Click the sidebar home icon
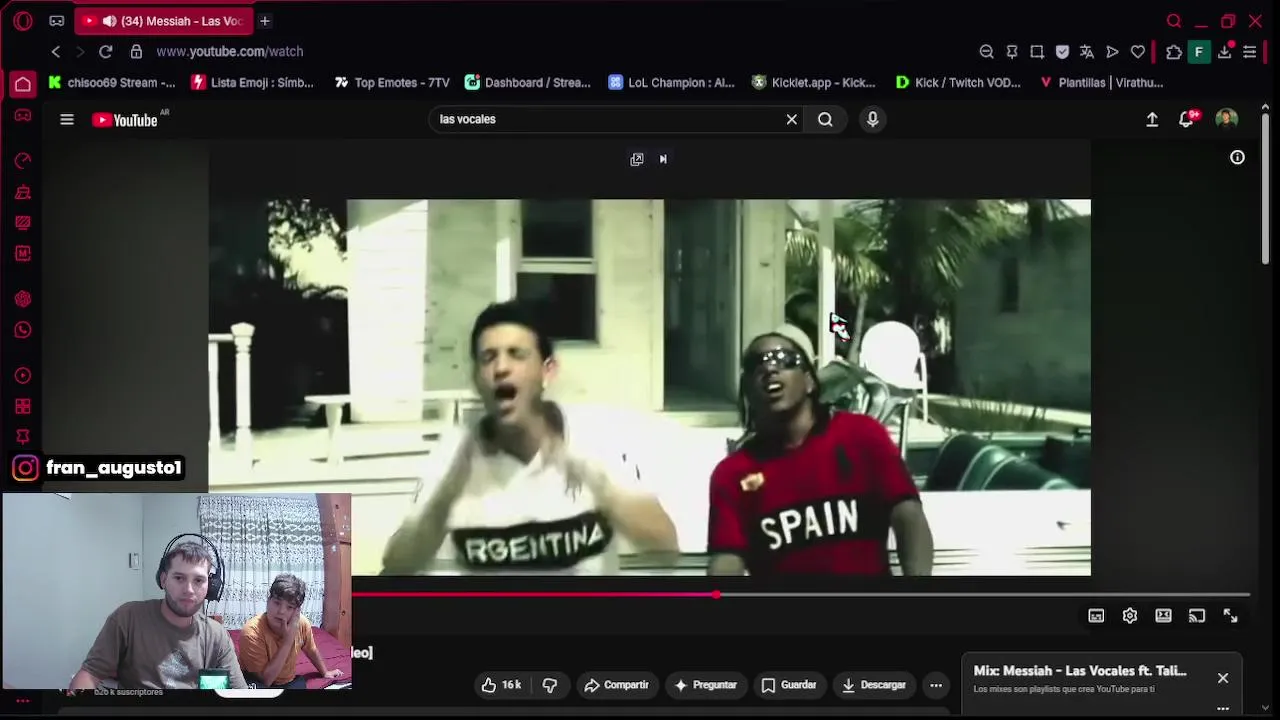Image resolution: width=1280 pixels, height=720 pixels. point(23,84)
